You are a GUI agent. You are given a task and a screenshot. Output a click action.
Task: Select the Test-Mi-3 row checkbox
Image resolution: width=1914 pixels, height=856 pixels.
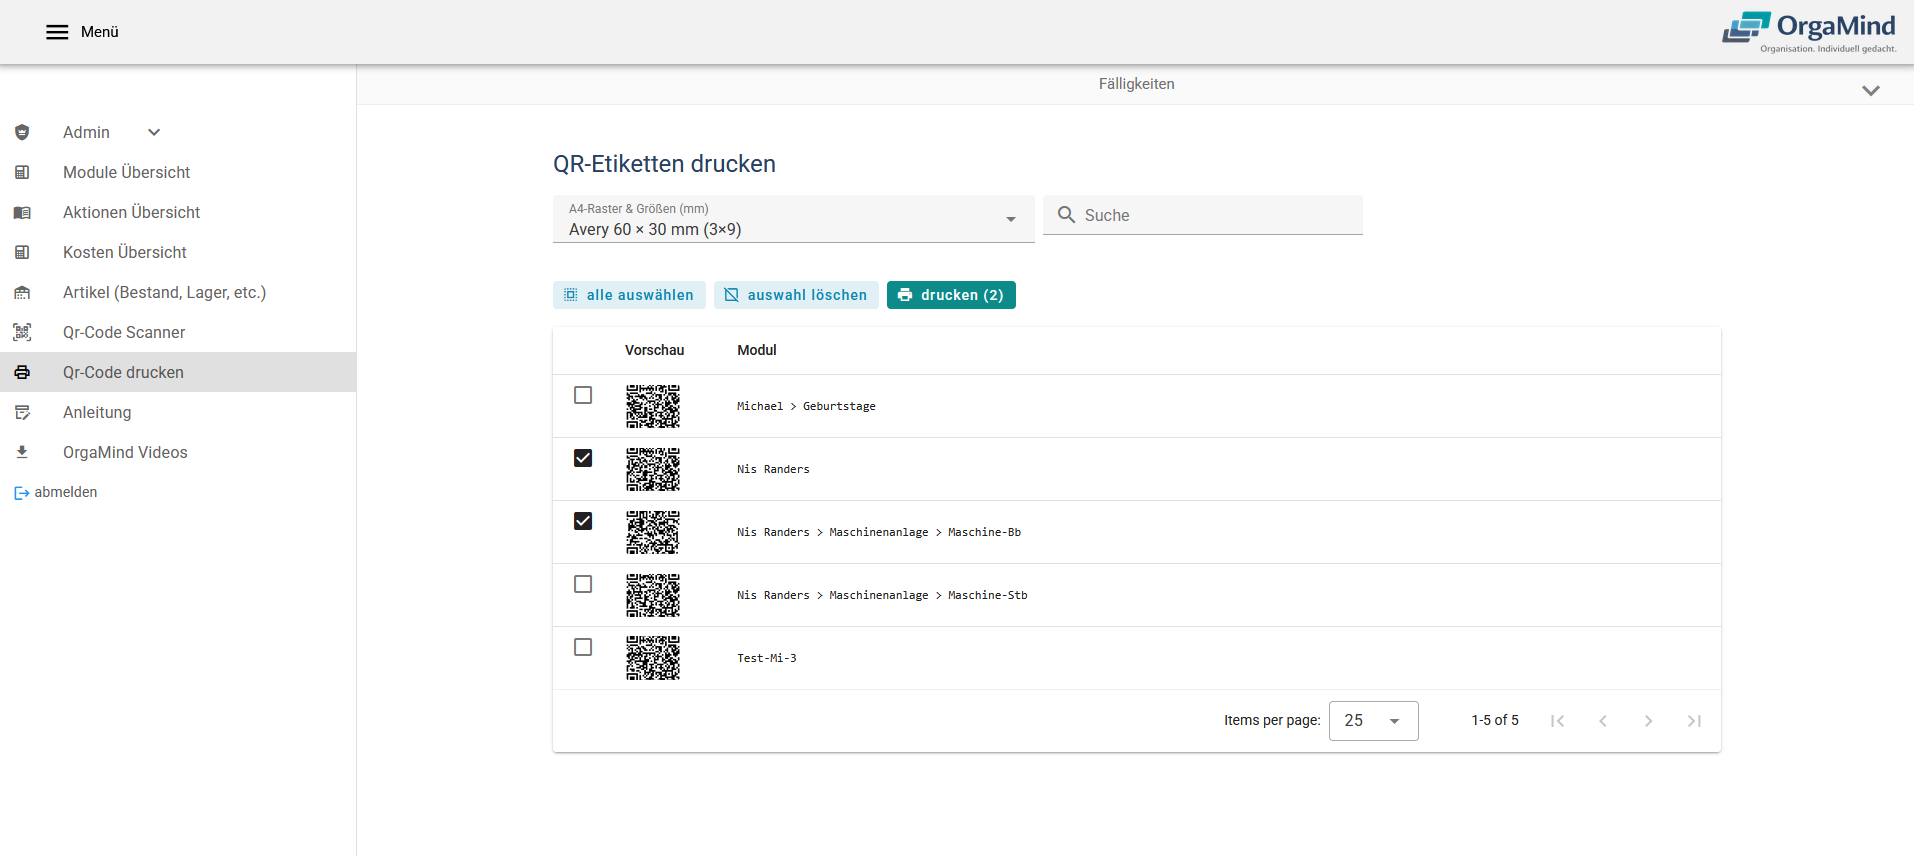coord(583,647)
